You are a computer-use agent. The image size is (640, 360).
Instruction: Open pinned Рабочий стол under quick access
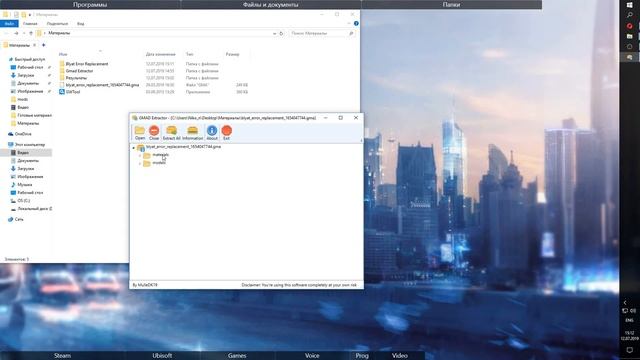[30, 67]
